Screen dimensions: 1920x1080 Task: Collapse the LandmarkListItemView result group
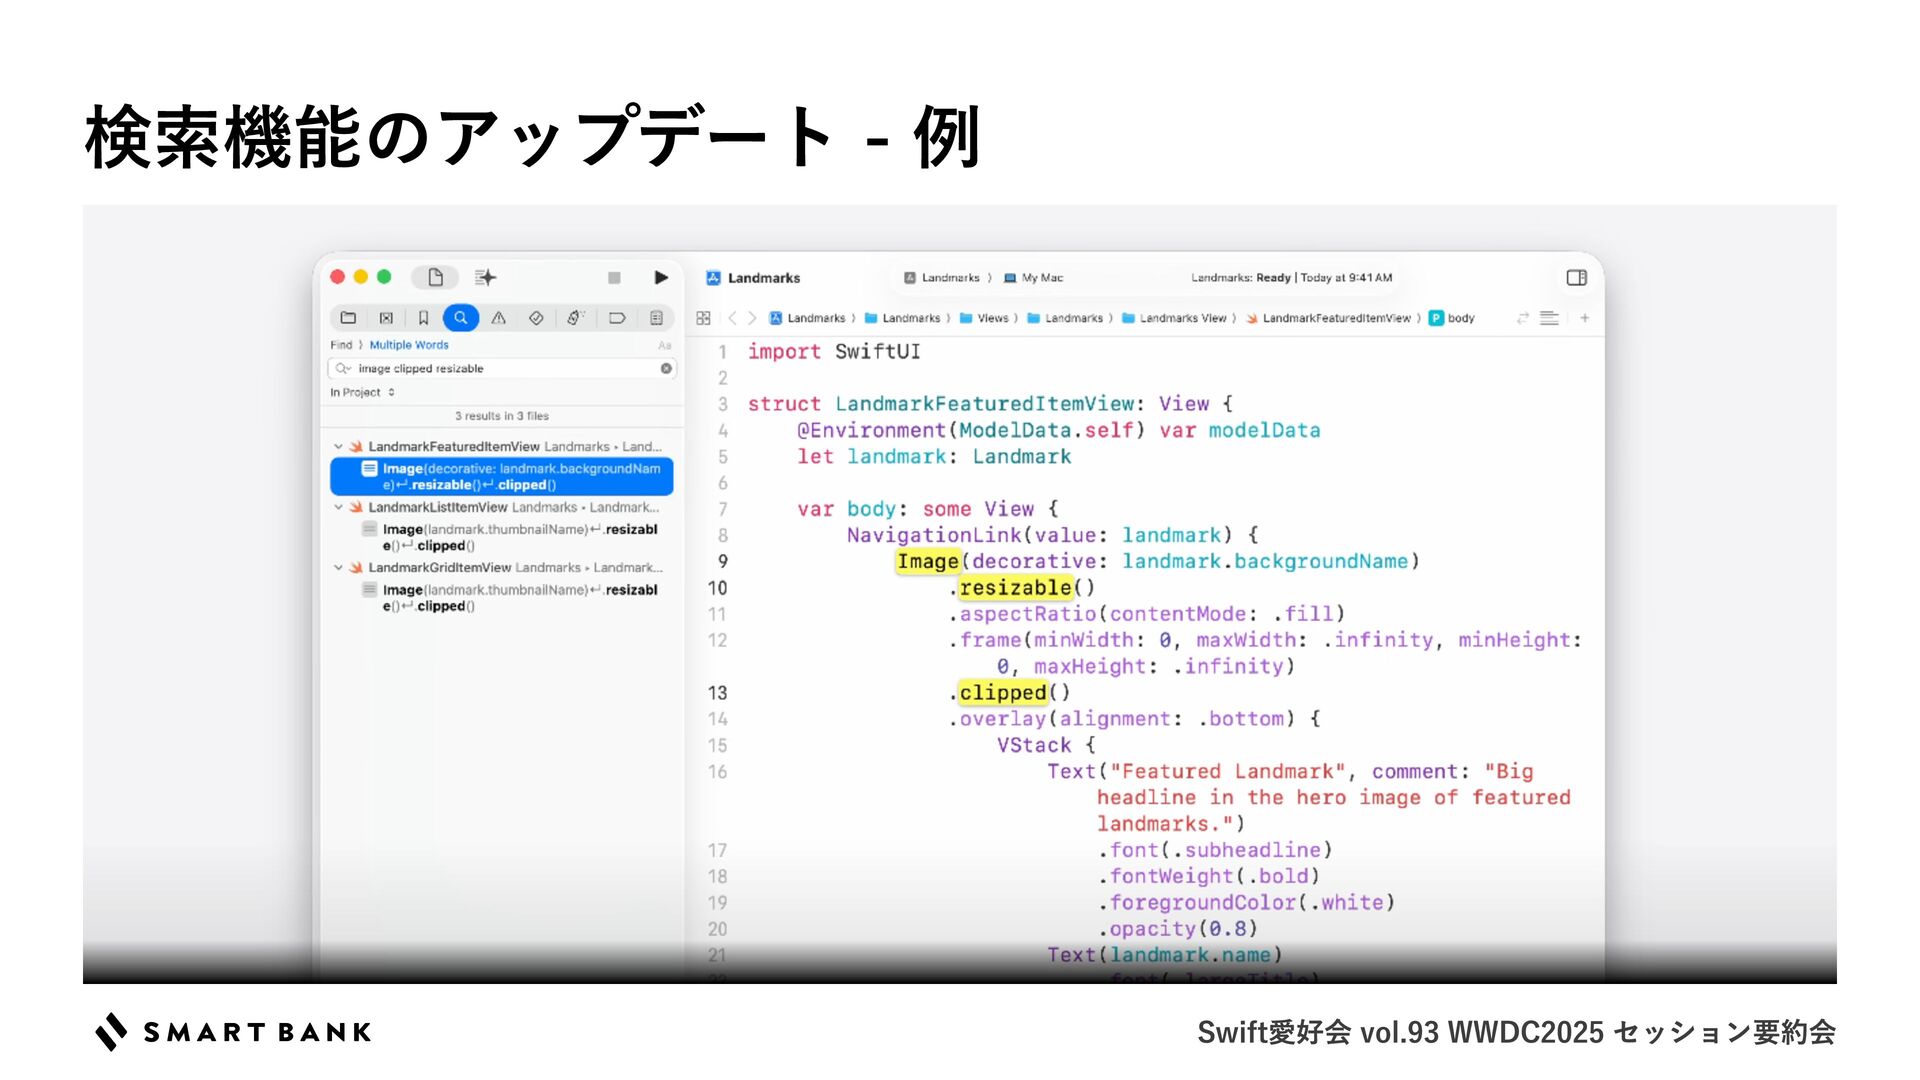point(338,507)
